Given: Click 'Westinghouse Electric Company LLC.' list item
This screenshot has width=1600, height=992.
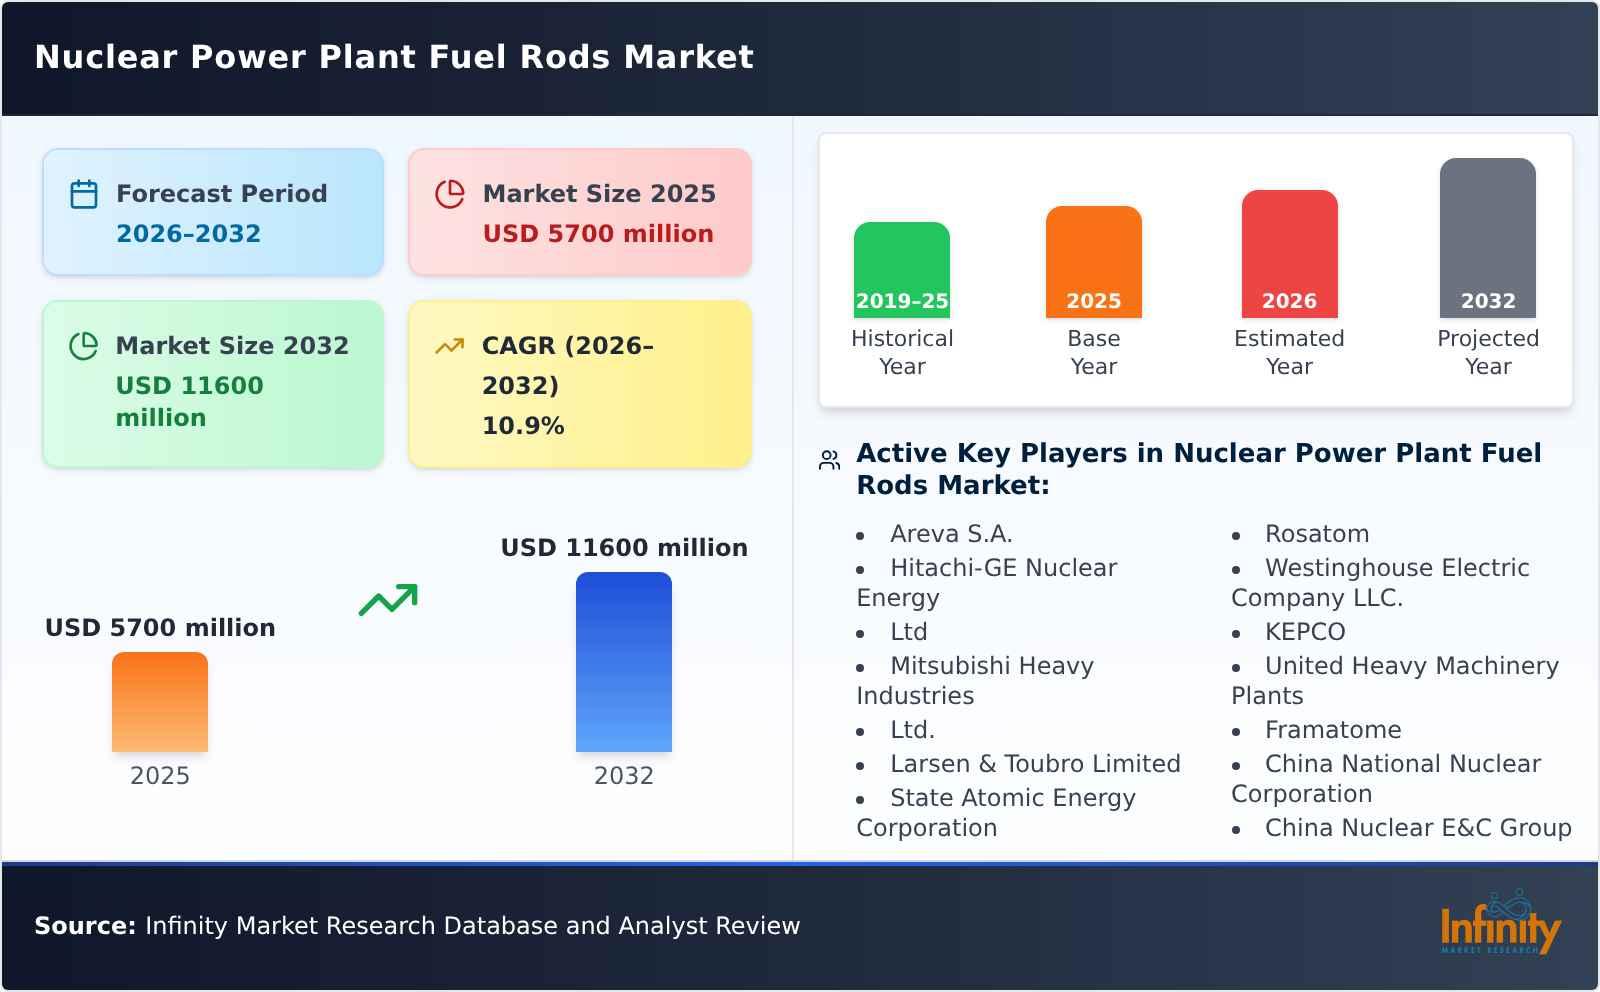Looking at the screenshot, I should pos(1380,583).
